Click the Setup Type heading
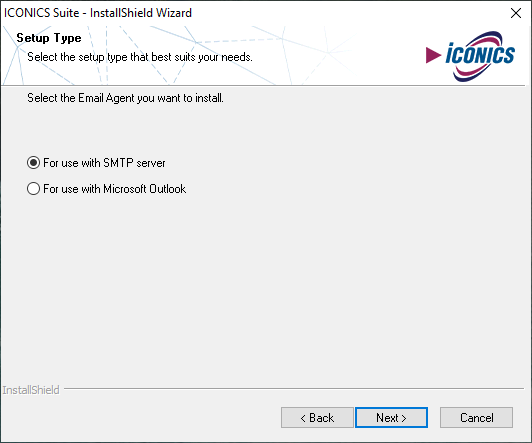Screen dimensions: 532x443 coord(49,38)
